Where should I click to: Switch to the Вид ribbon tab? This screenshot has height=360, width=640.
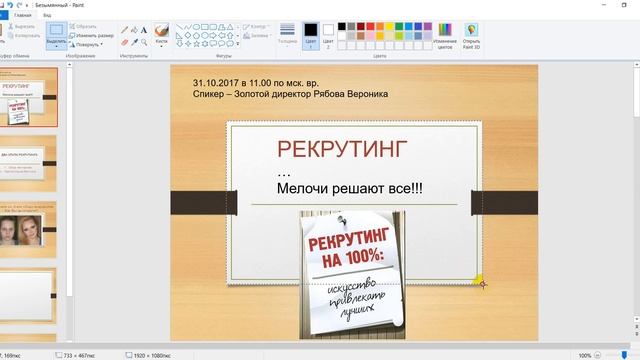coord(47,15)
